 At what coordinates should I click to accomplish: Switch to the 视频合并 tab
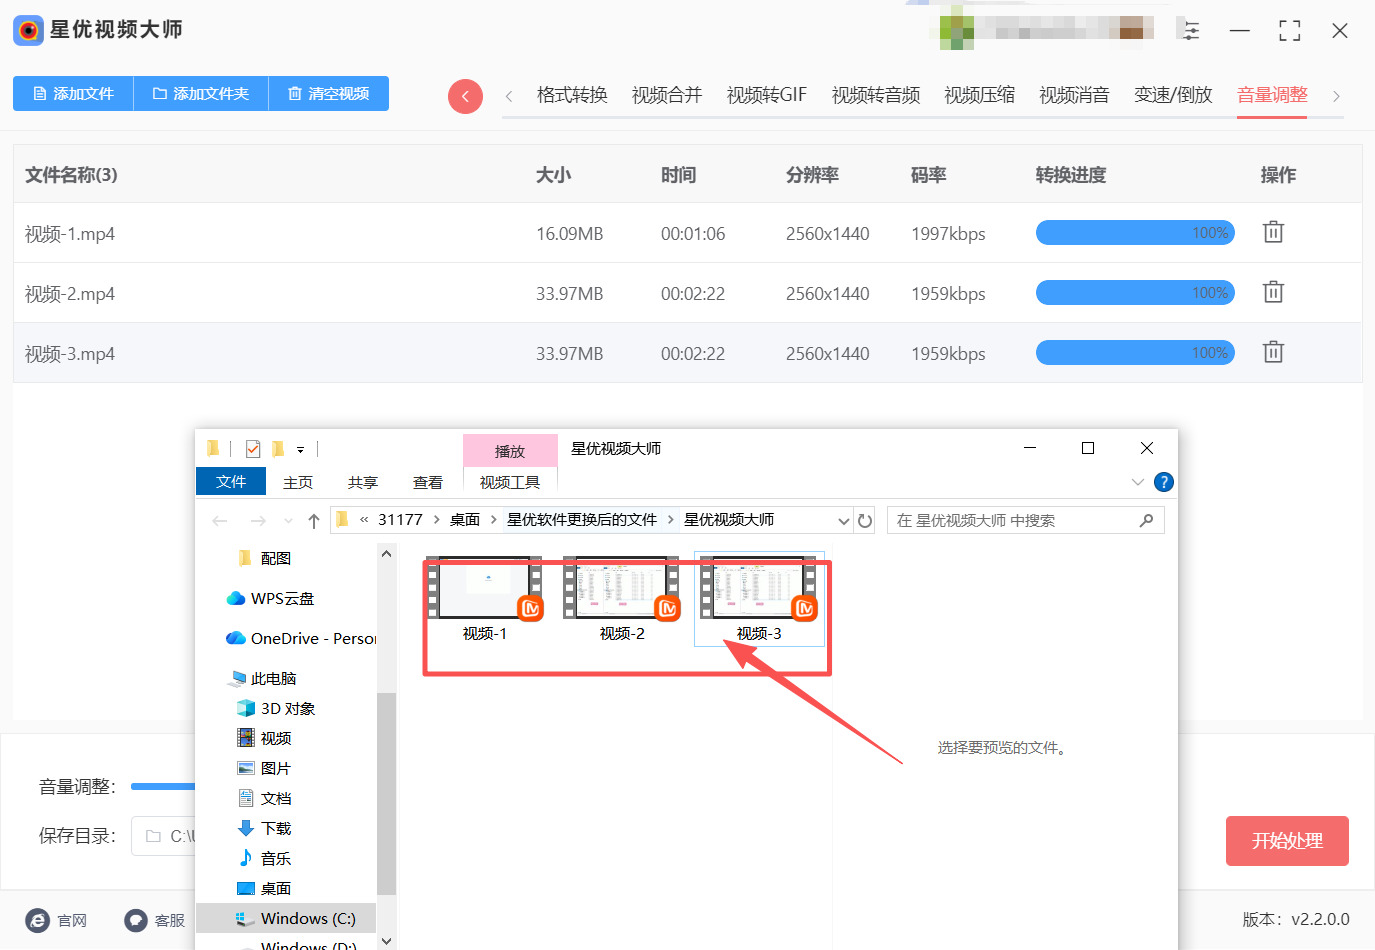(x=667, y=95)
